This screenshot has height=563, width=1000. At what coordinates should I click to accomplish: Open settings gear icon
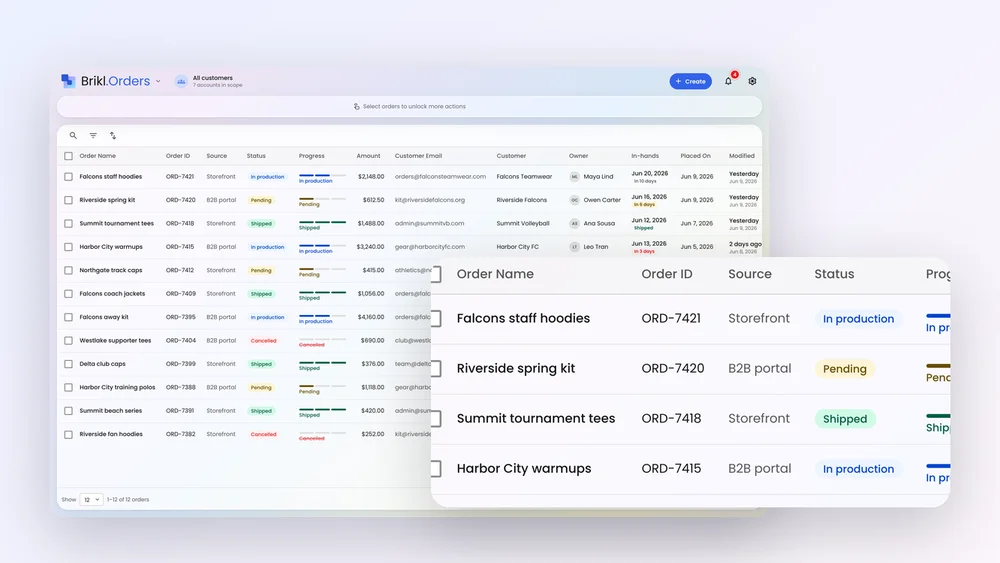coord(753,81)
